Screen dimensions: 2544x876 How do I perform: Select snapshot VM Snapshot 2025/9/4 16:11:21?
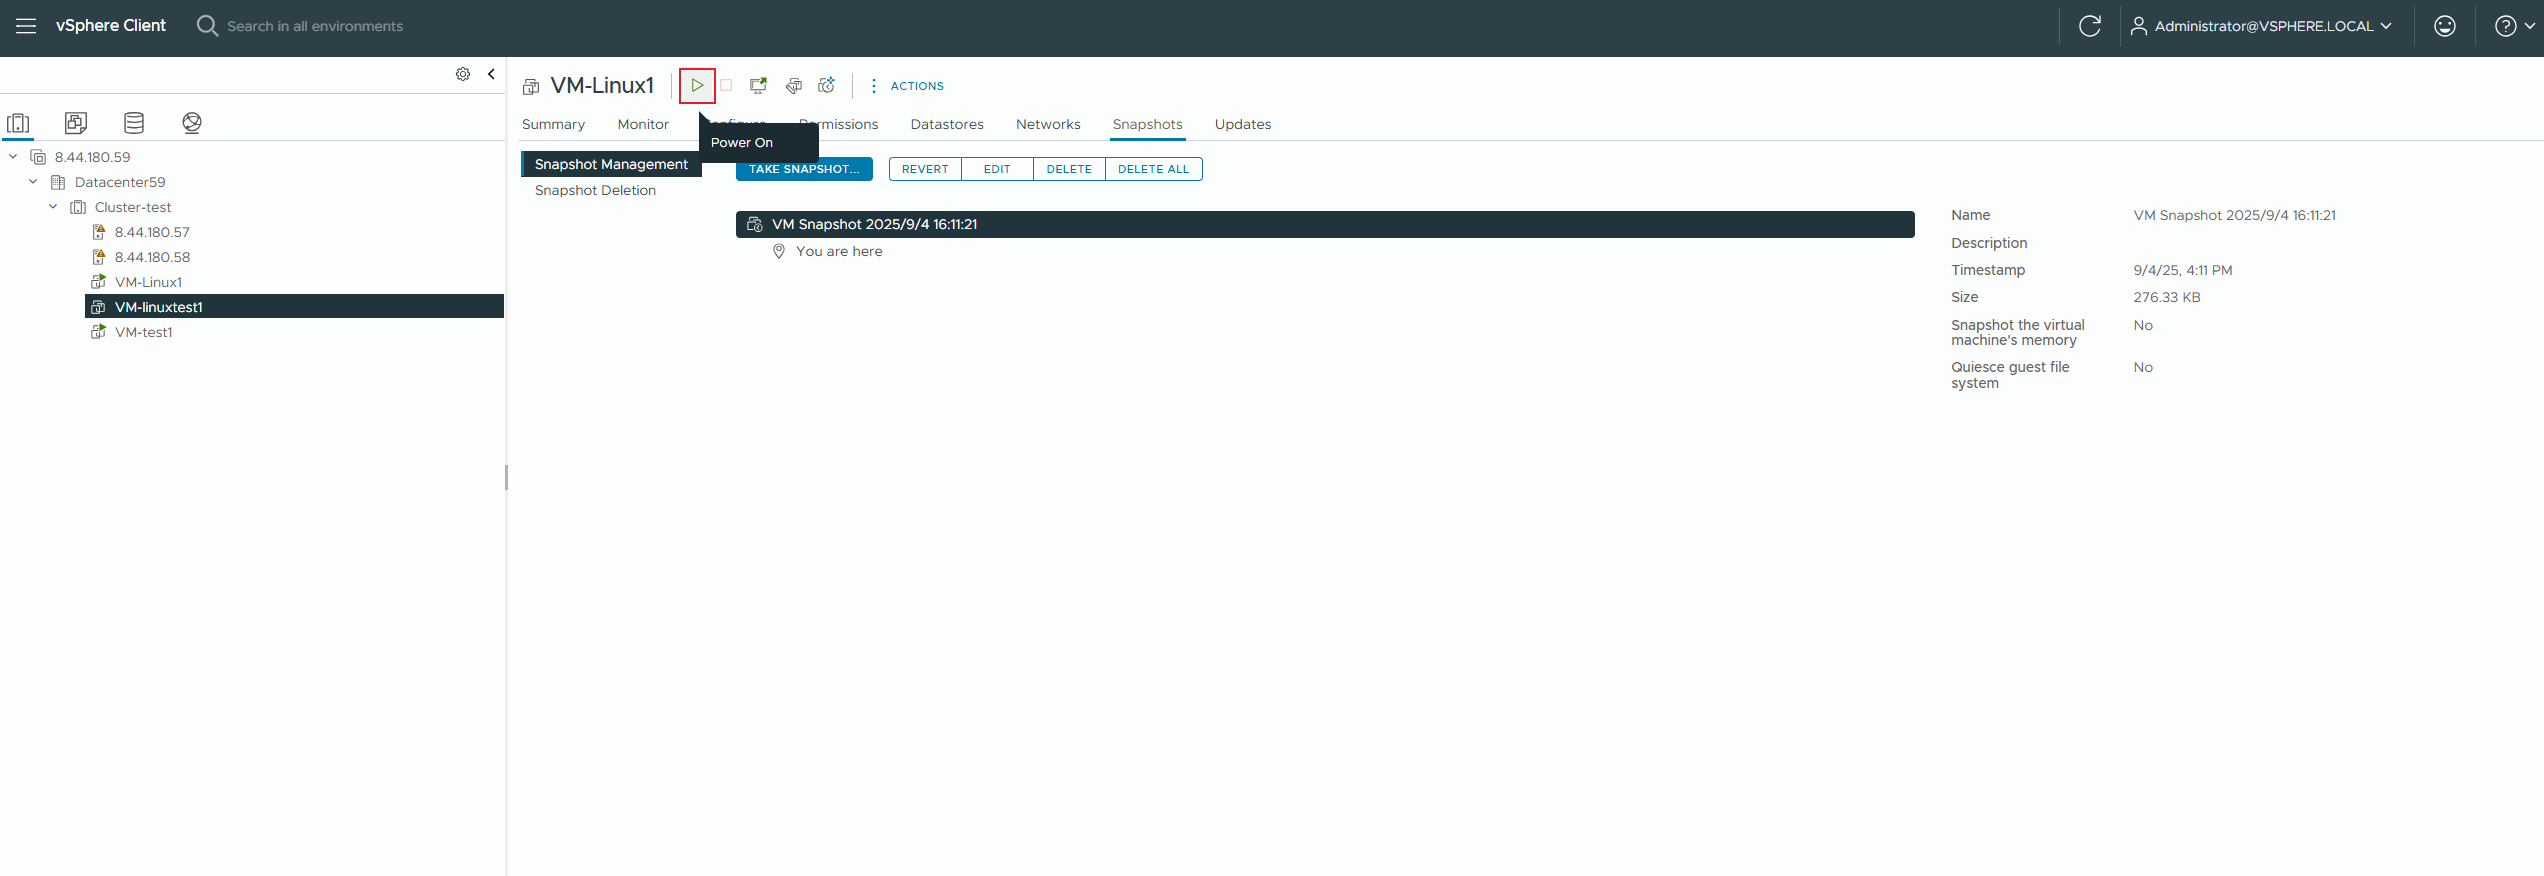click(x=1325, y=224)
